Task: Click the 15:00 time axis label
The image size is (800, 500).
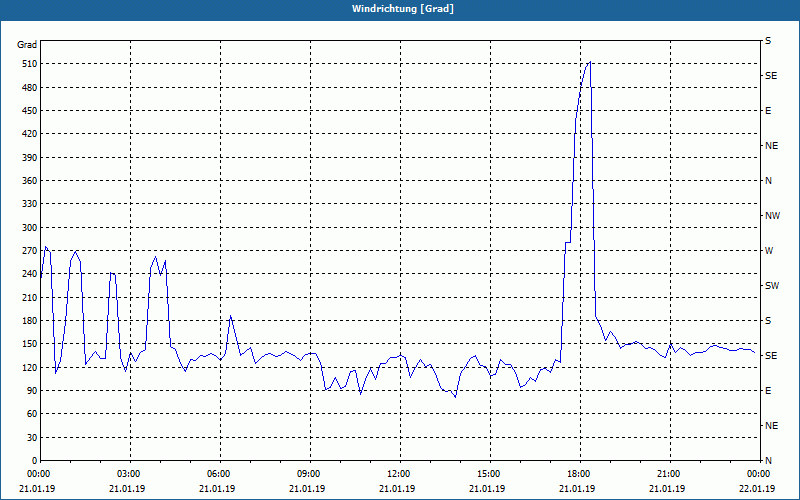Action: tap(490, 474)
